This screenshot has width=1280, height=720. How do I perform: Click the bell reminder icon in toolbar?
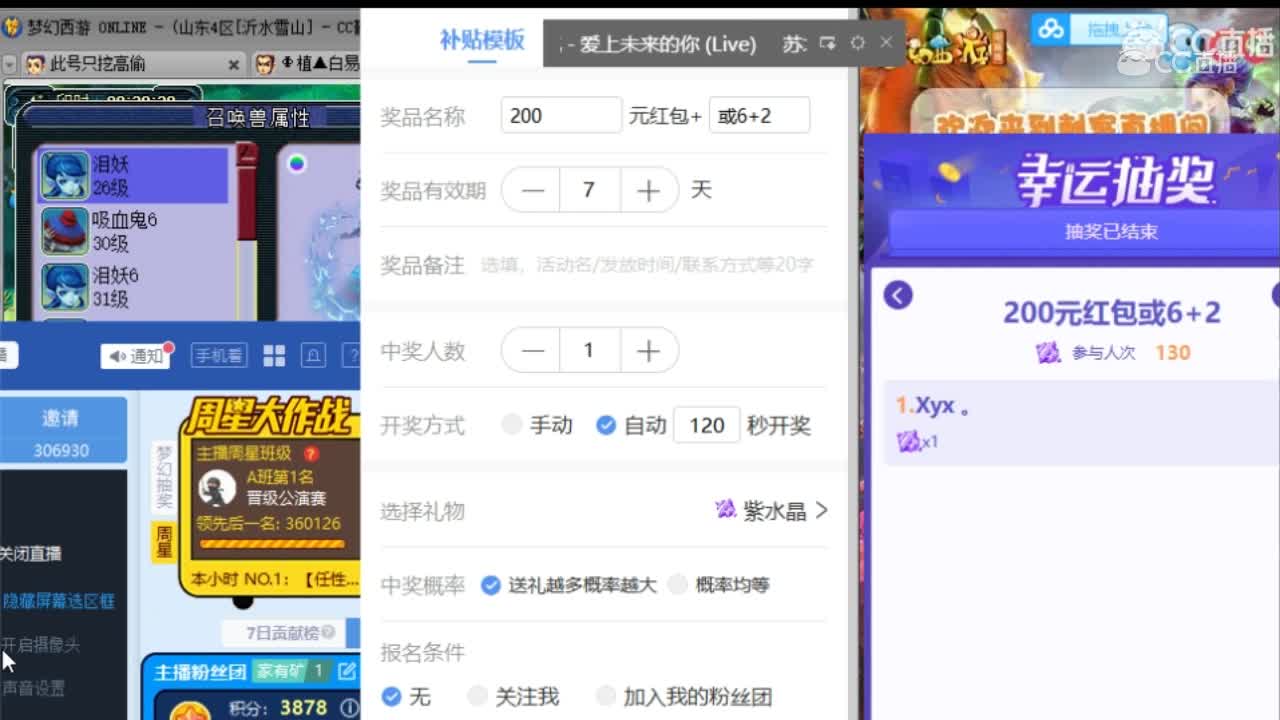tap(313, 356)
